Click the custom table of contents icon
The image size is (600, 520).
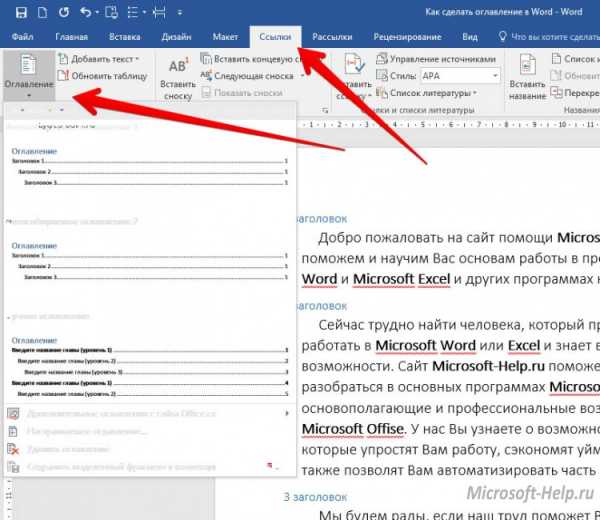(x=13, y=431)
